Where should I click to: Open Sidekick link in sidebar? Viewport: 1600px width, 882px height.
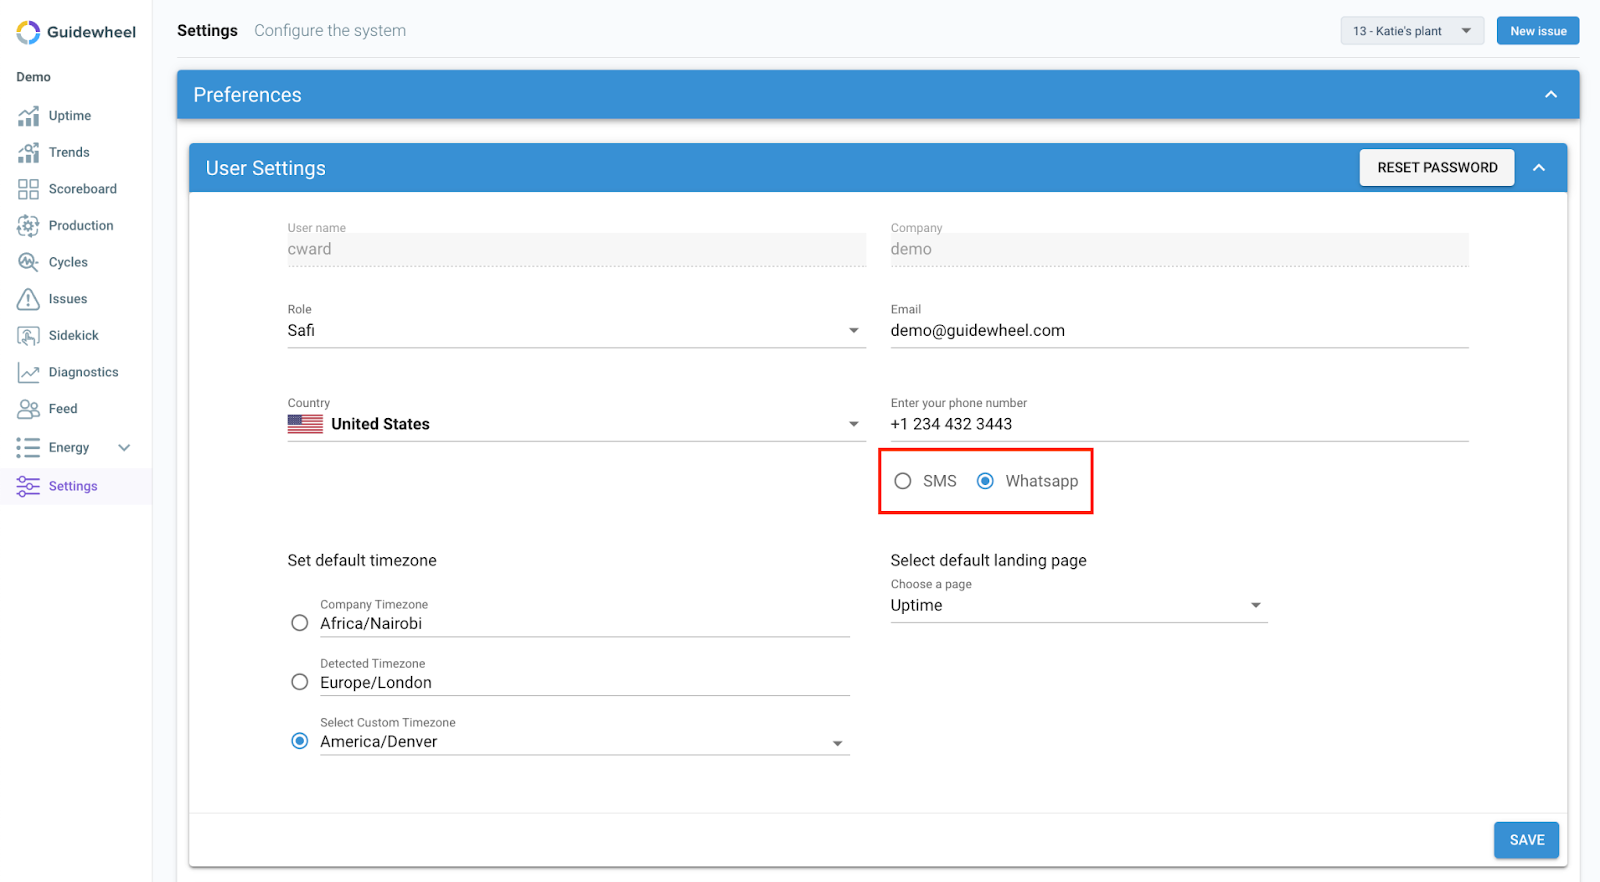[74, 336]
